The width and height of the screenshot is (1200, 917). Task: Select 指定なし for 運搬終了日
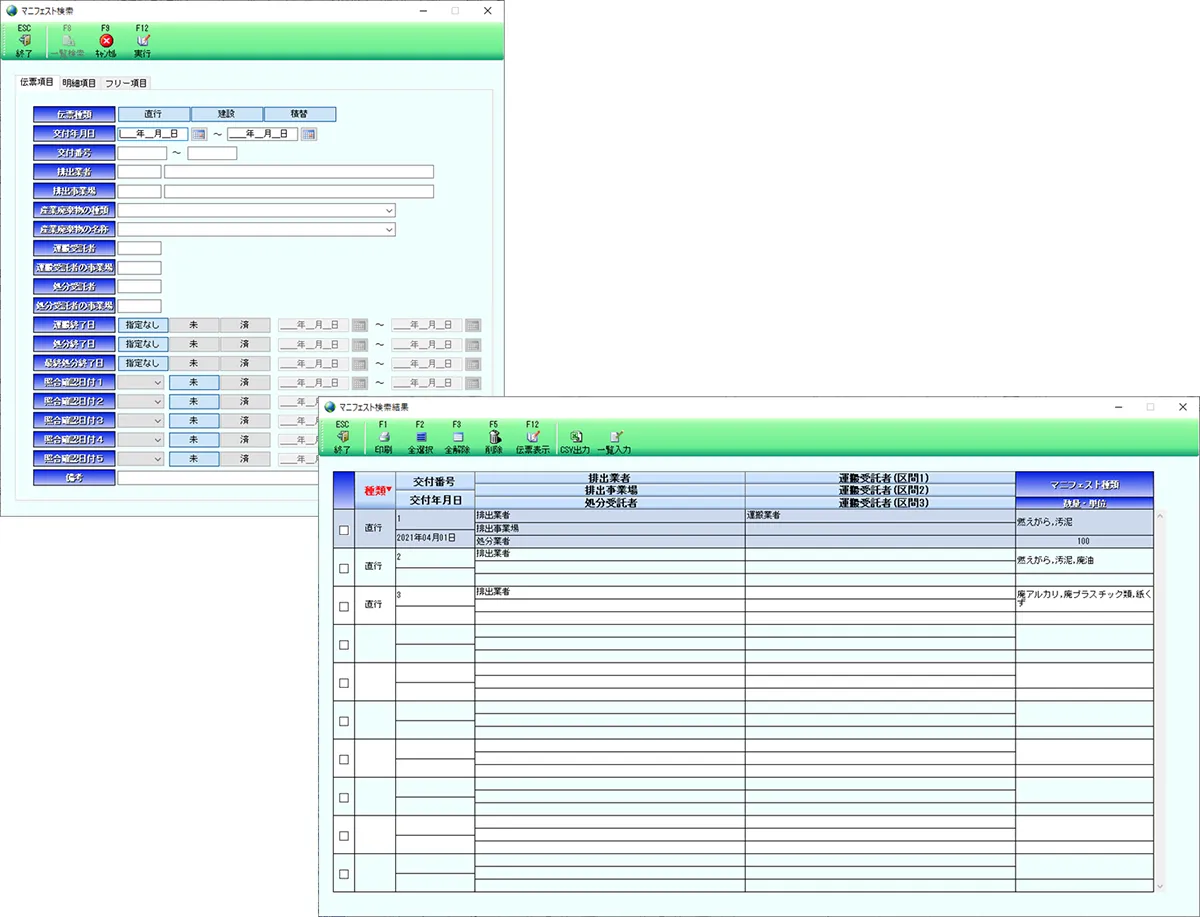(143, 325)
